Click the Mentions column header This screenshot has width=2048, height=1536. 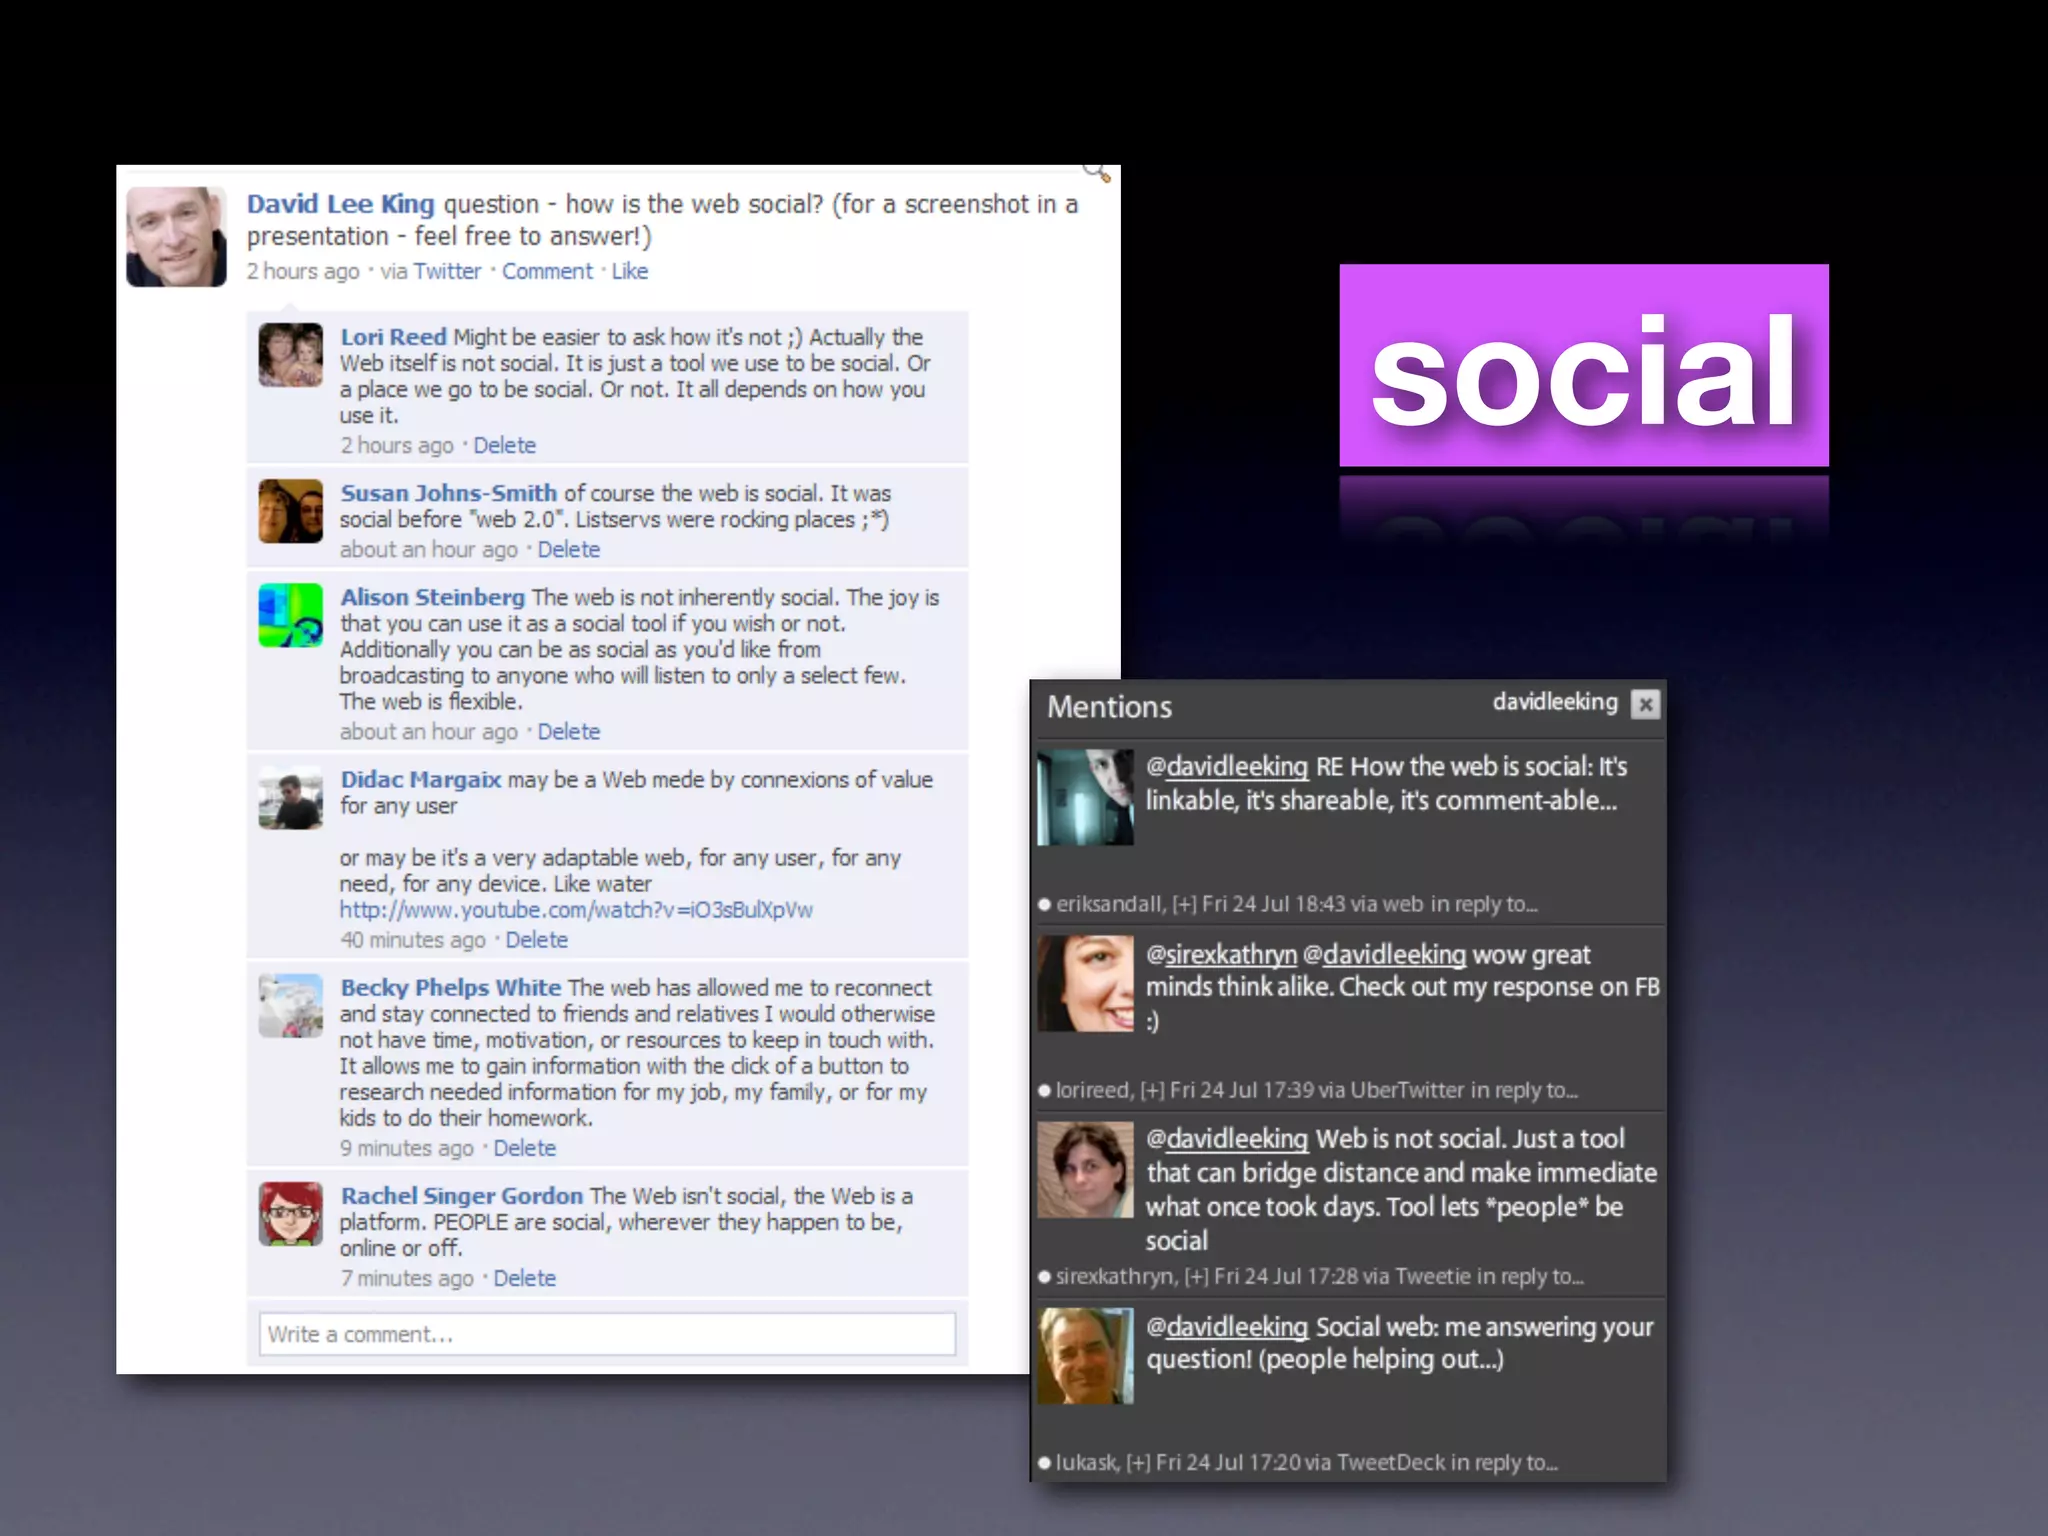coord(1109,707)
